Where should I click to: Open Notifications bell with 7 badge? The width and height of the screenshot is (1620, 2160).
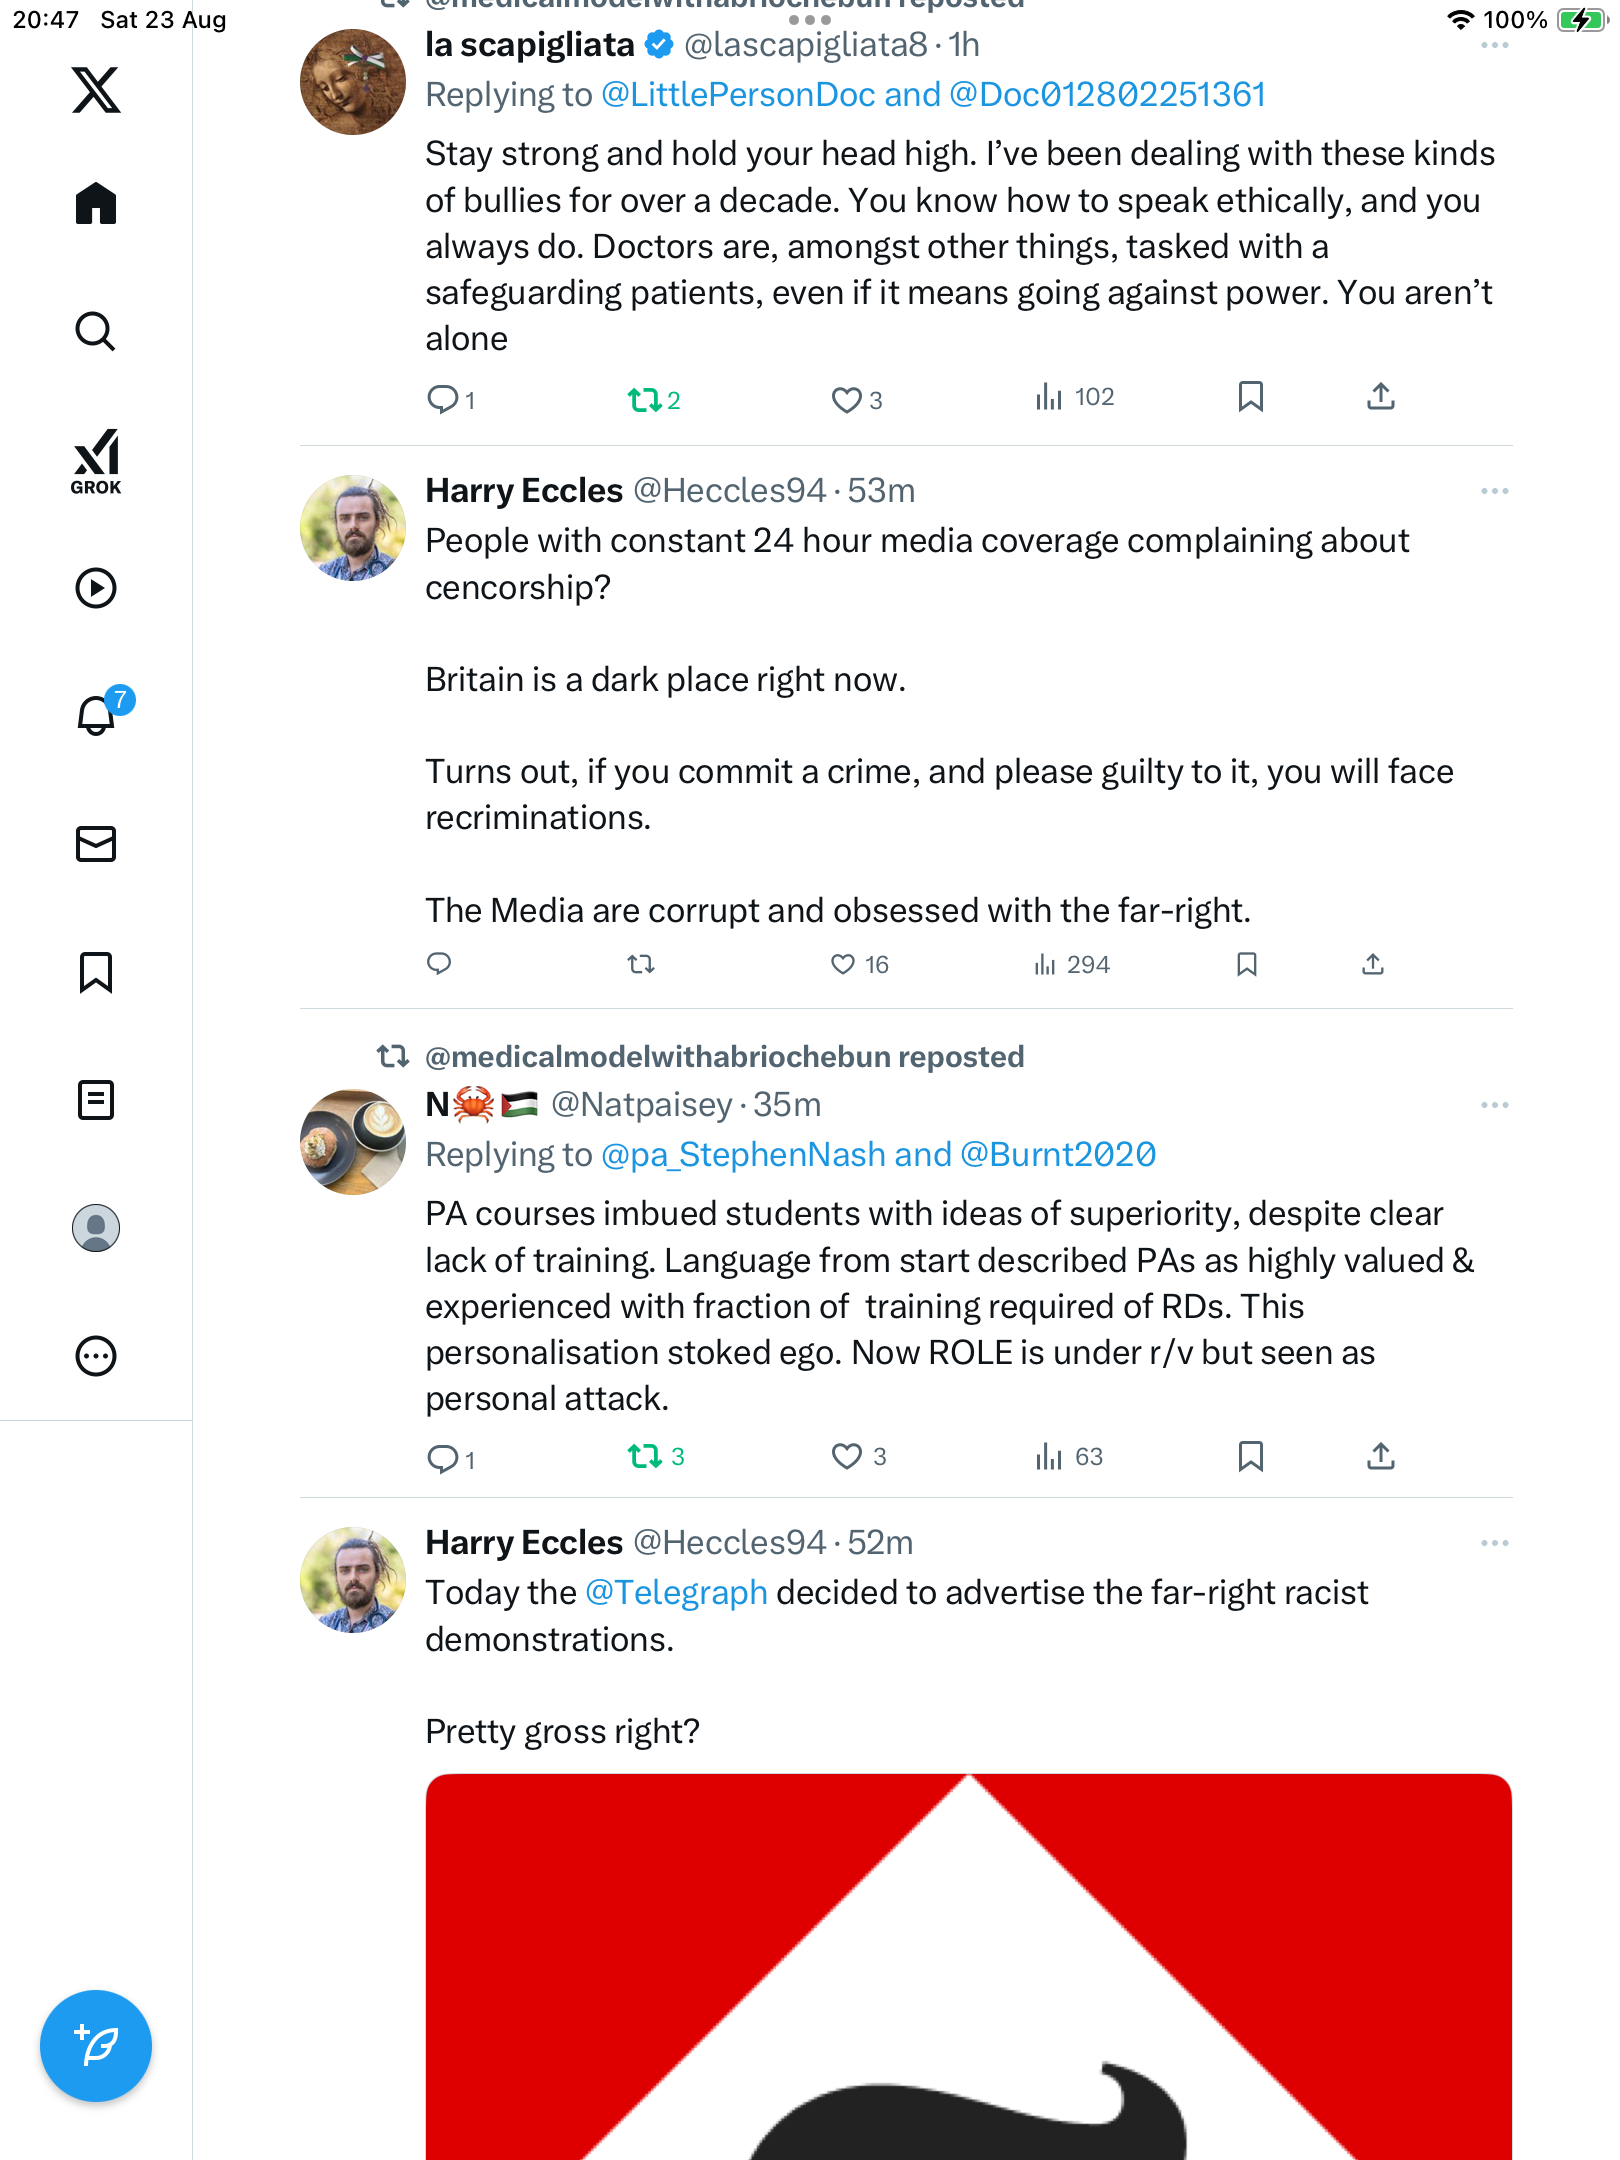(x=97, y=715)
